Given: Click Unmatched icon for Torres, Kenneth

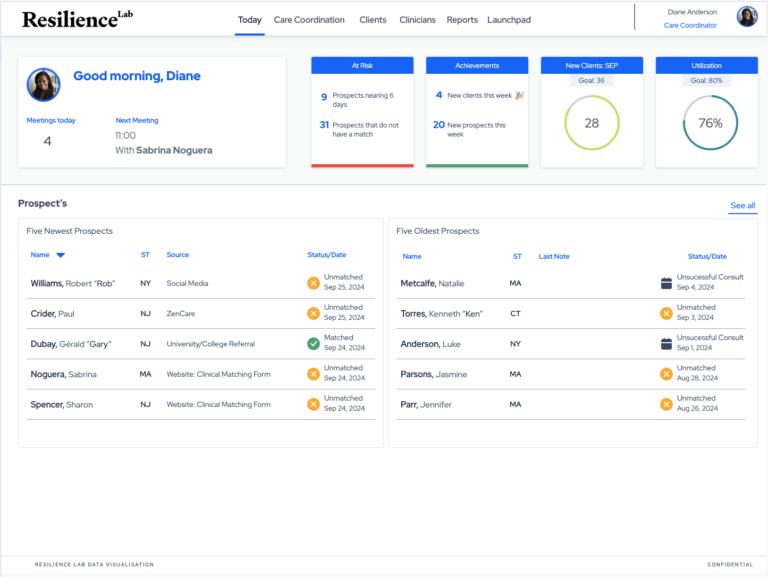Looking at the screenshot, I should point(666,313).
